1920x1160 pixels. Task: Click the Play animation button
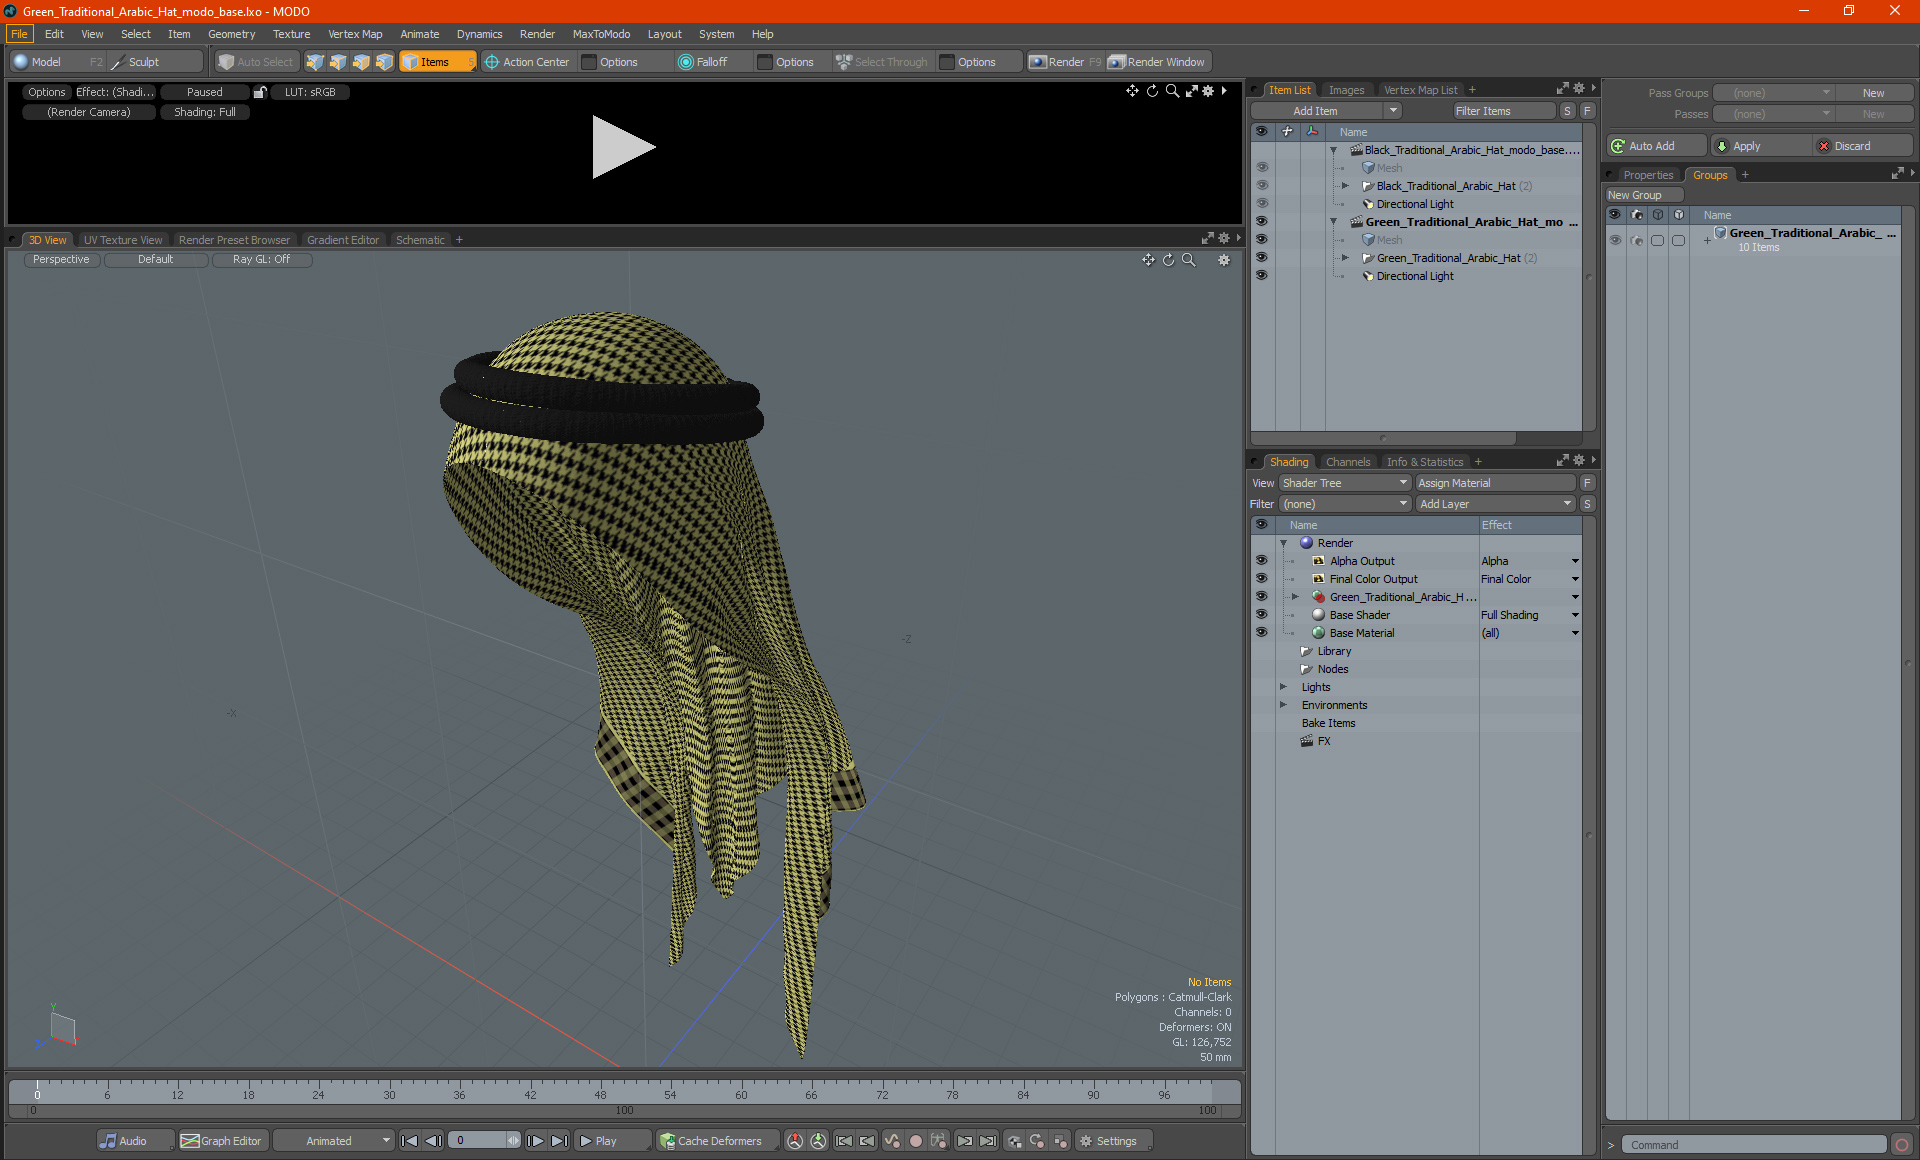pyautogui.click(x=611, y=1141)
